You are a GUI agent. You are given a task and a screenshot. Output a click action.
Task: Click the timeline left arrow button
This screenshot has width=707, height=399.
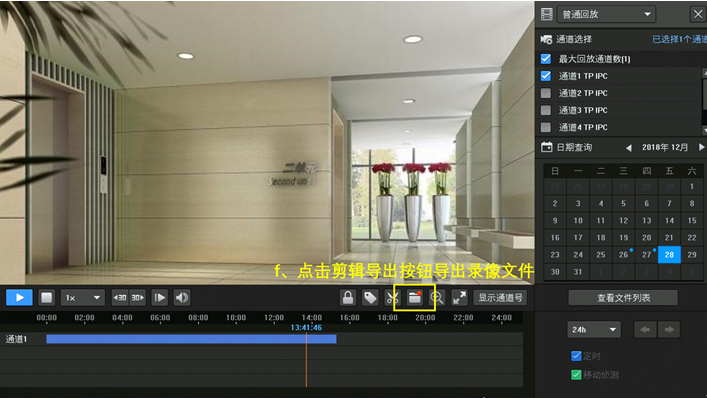point(645,330)
